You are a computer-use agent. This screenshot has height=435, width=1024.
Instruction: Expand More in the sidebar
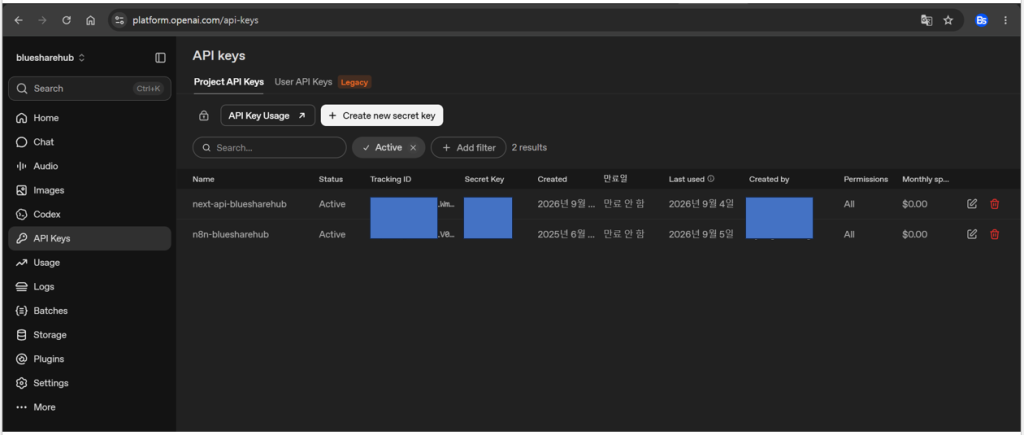pyautogui.click(x=89, y=407)
